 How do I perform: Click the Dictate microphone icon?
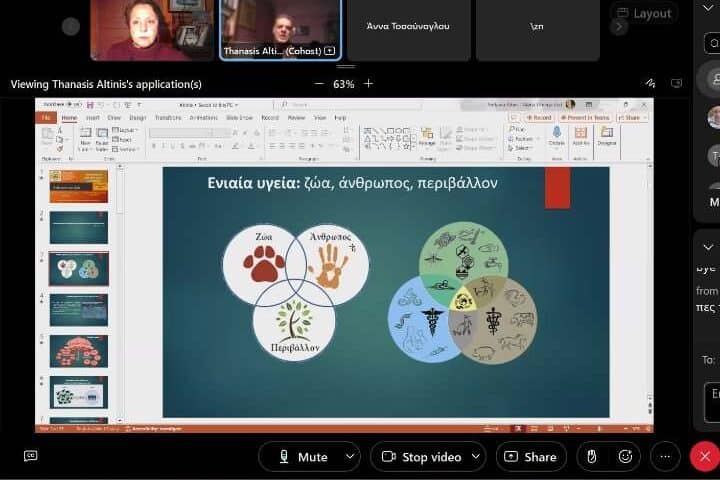tap(557, 134)
